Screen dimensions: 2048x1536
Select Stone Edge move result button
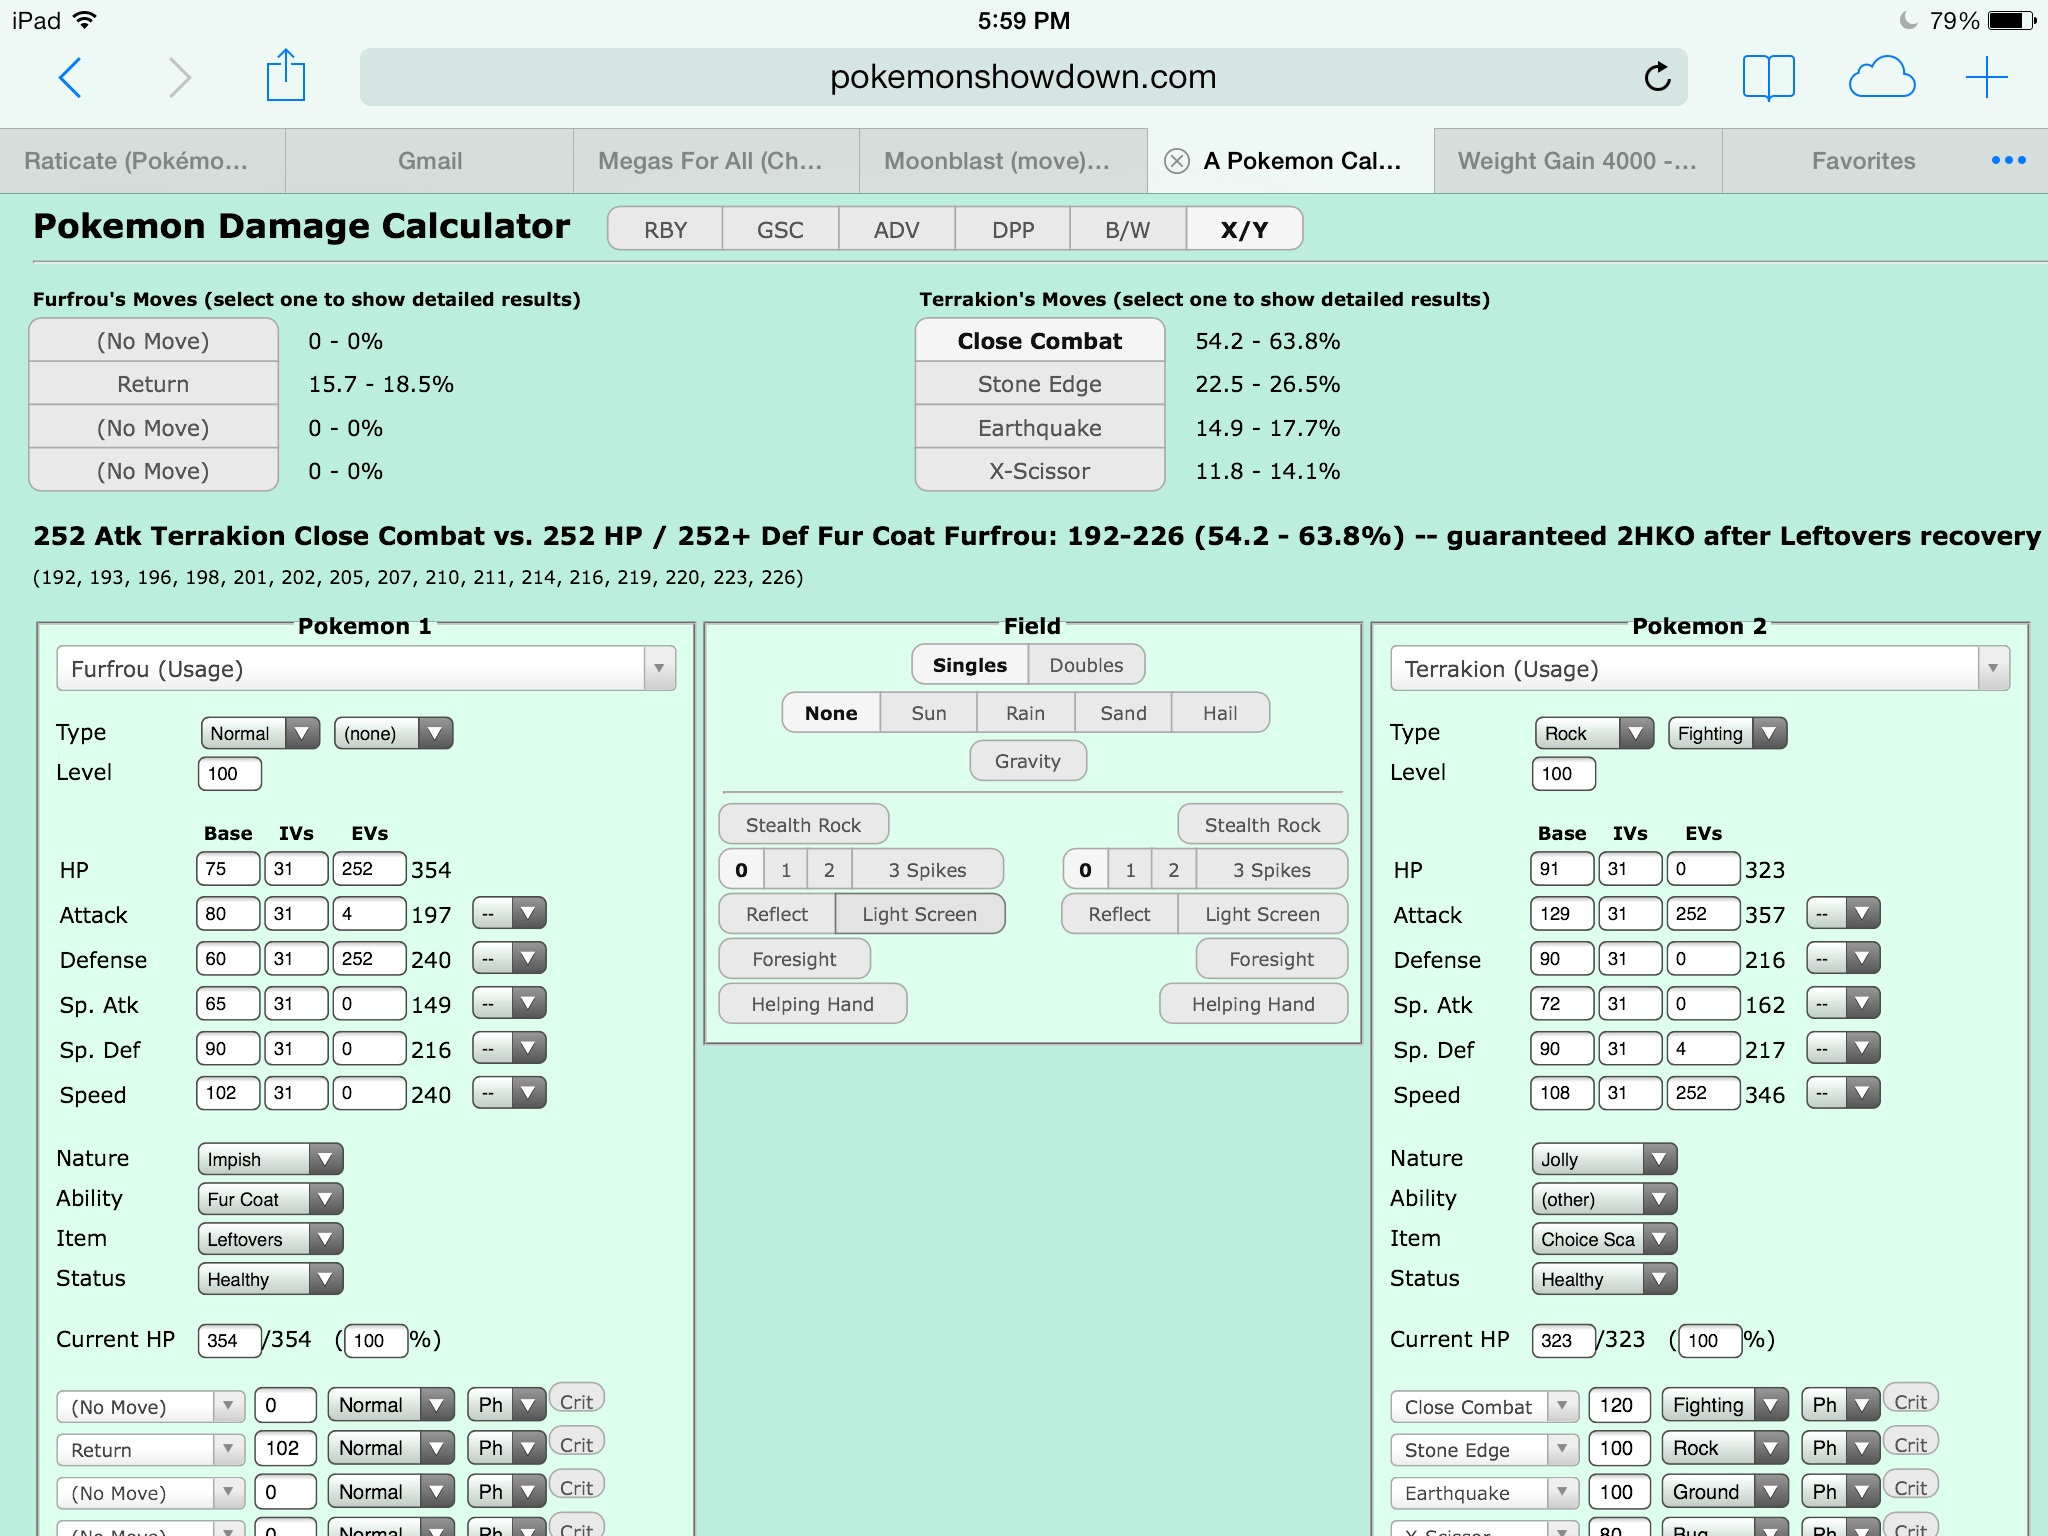click(x=1039, y=384)
